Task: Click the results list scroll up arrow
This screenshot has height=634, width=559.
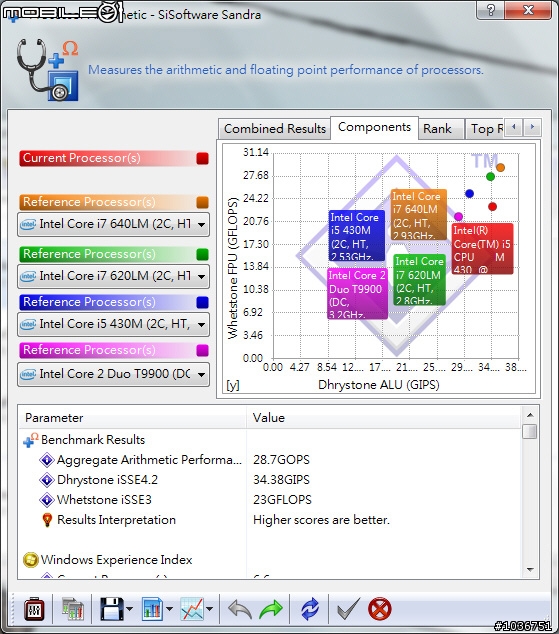Action: (530, 414)
